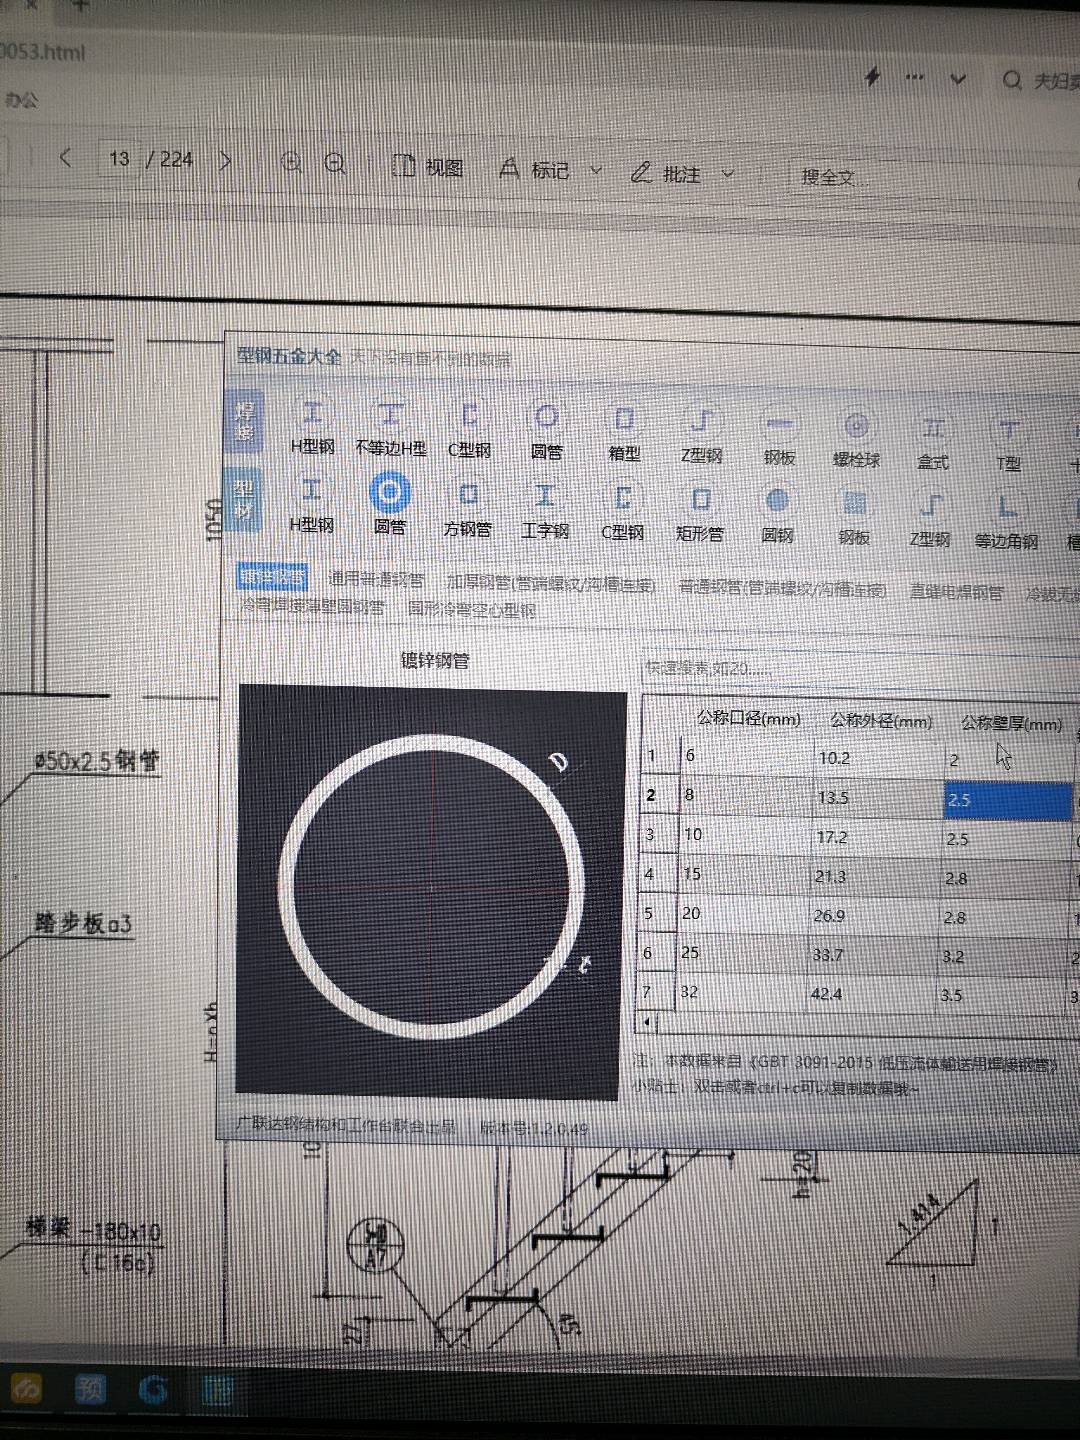Click the pipe cross-section preview image
1080x1440 pixels.
pos(431,892)
